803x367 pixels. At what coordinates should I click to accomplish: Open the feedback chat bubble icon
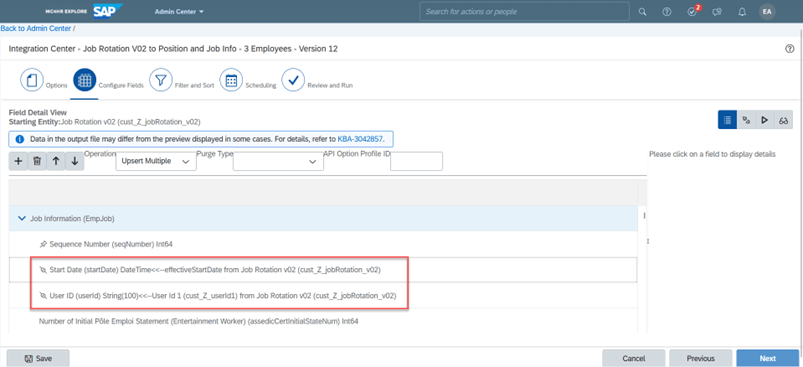[x=717, y=12]
